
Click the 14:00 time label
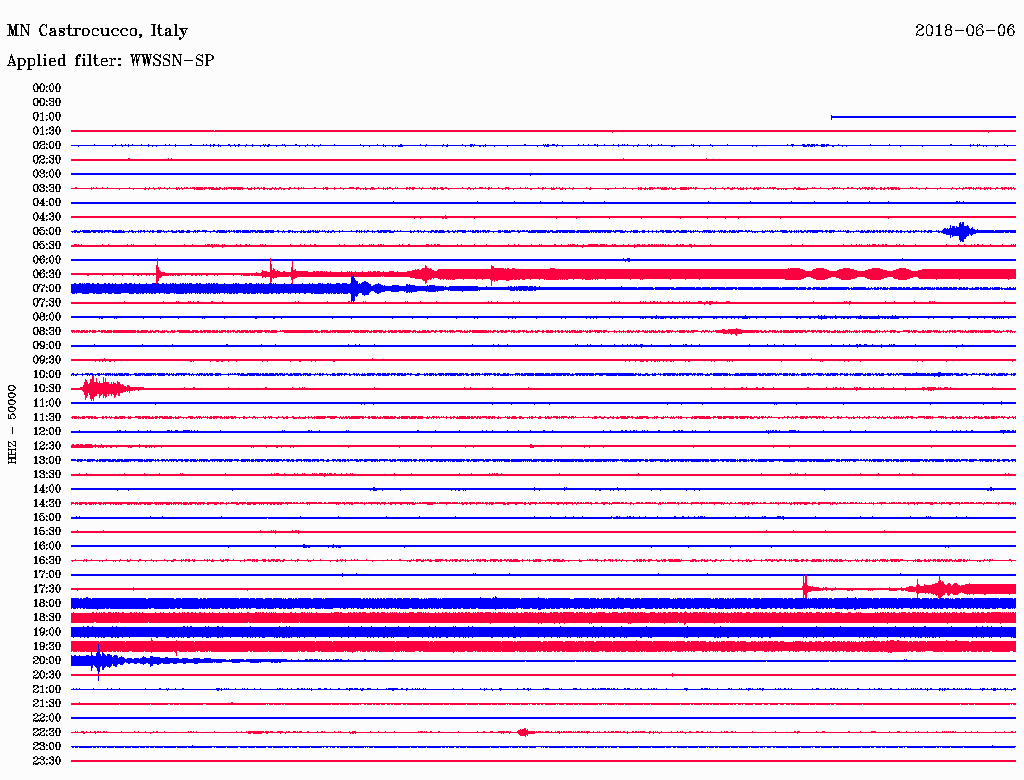pos(46,489)
